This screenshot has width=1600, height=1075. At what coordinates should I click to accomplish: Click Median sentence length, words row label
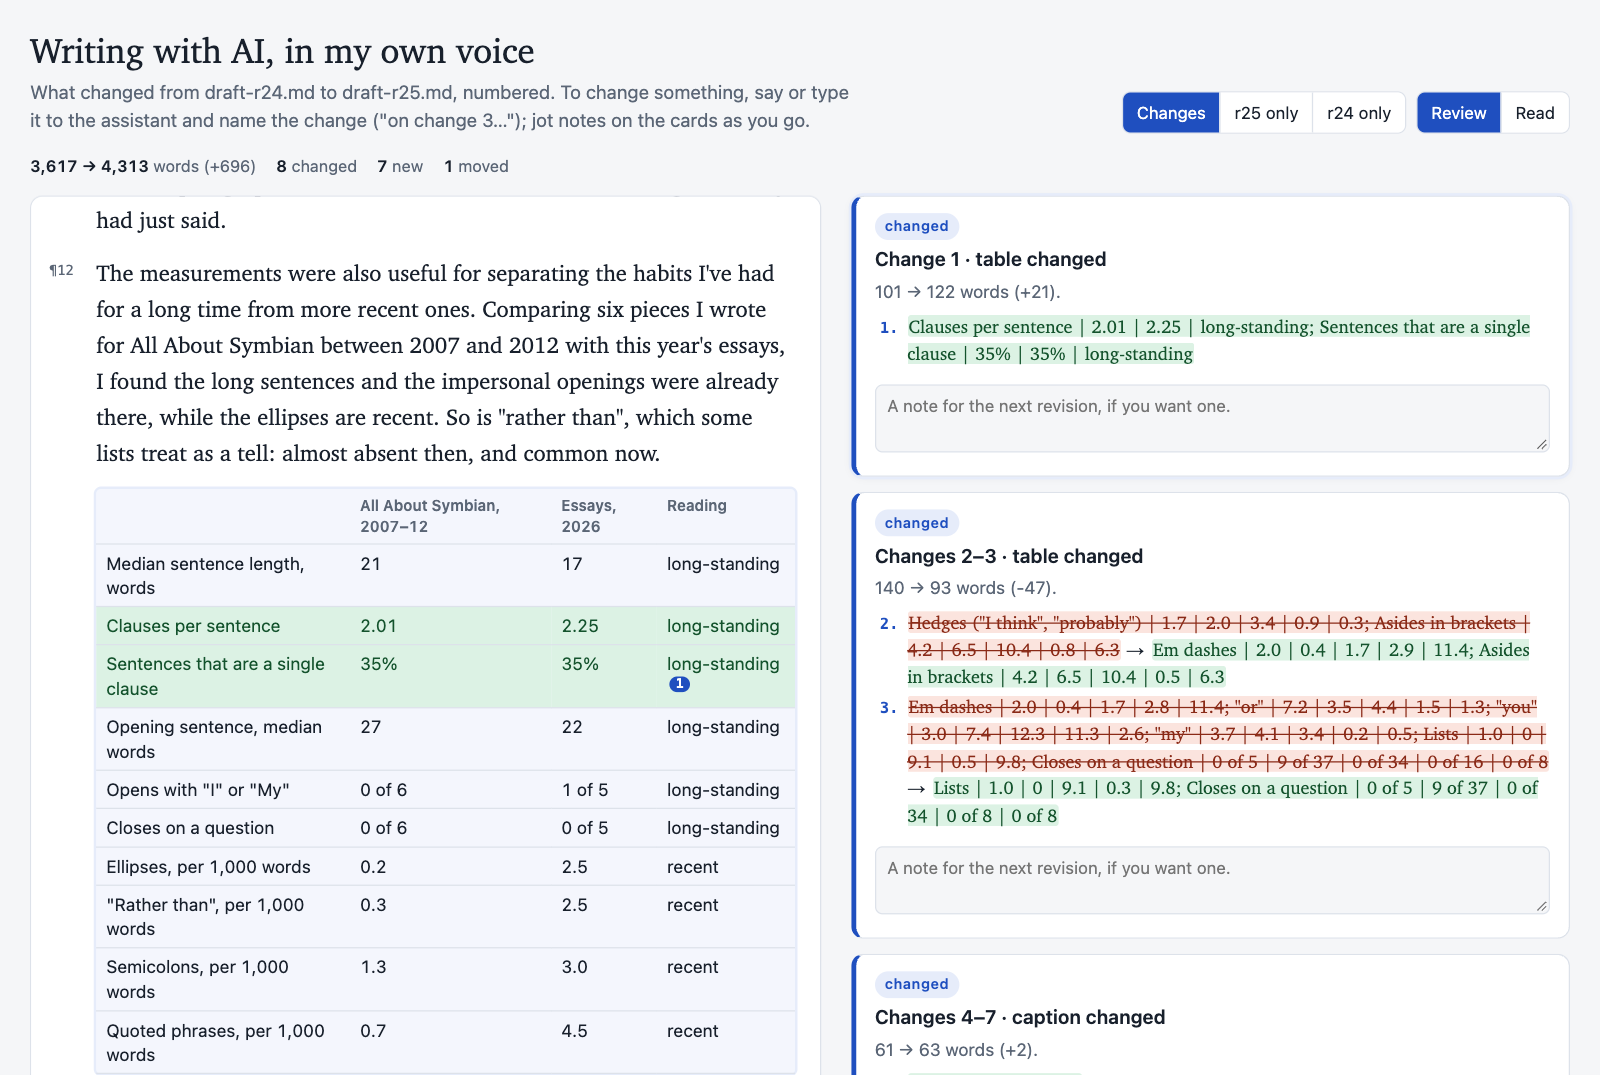pyautogui.click(x=205, y=576)
